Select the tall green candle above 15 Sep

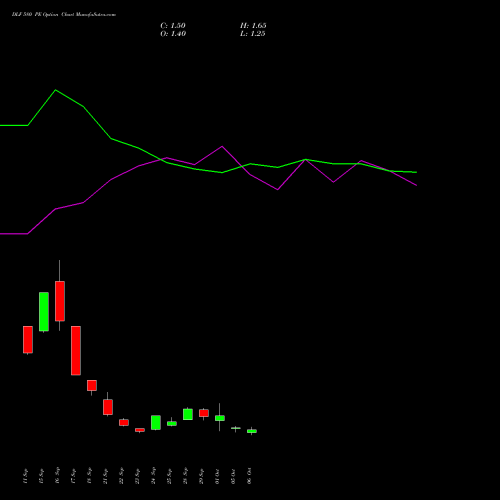(44, 312)
